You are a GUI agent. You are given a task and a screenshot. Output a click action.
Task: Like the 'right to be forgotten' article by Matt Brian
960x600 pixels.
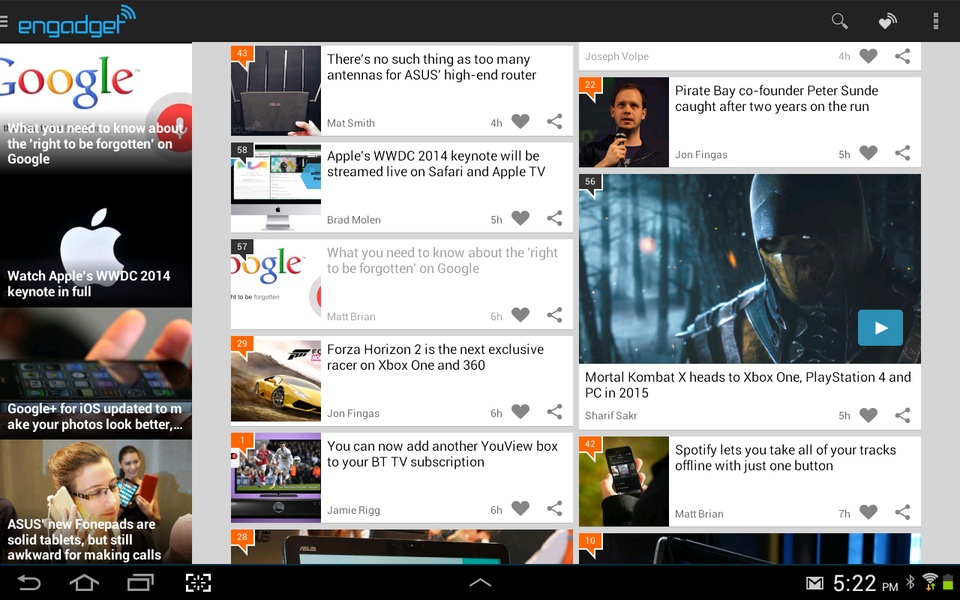tap(520, 315)
